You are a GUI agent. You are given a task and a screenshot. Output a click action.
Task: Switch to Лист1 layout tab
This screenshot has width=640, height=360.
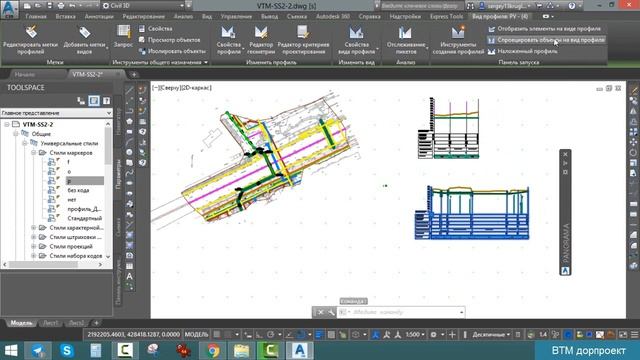[50, 323]
